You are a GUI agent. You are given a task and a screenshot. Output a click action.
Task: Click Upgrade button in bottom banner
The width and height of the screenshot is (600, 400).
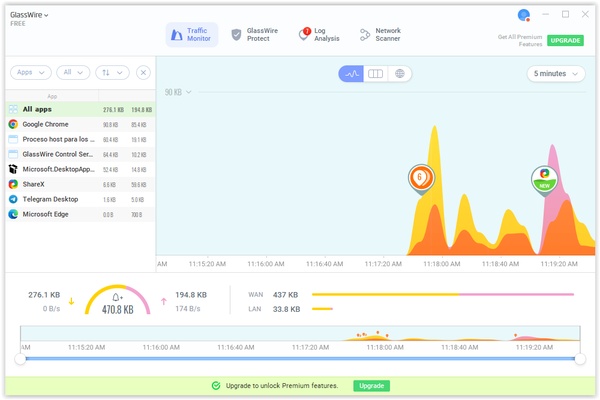pyautogui.click(x=371, y=385)
